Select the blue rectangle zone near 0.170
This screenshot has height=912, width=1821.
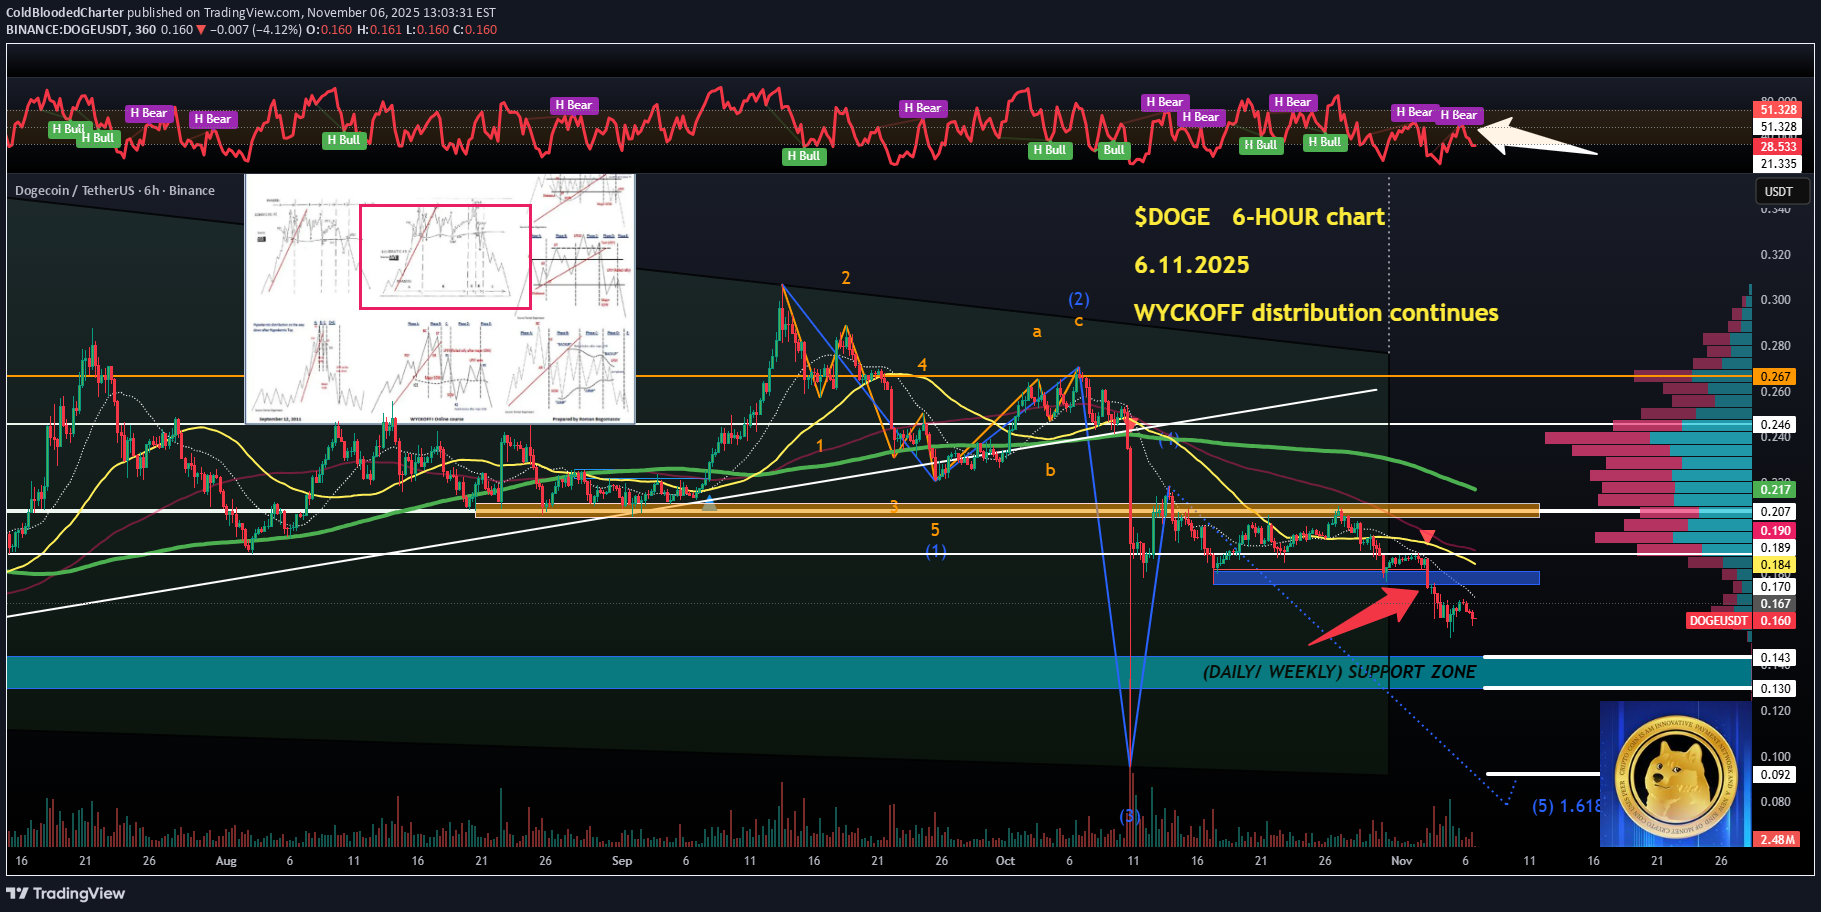(x=1375, y=577)
